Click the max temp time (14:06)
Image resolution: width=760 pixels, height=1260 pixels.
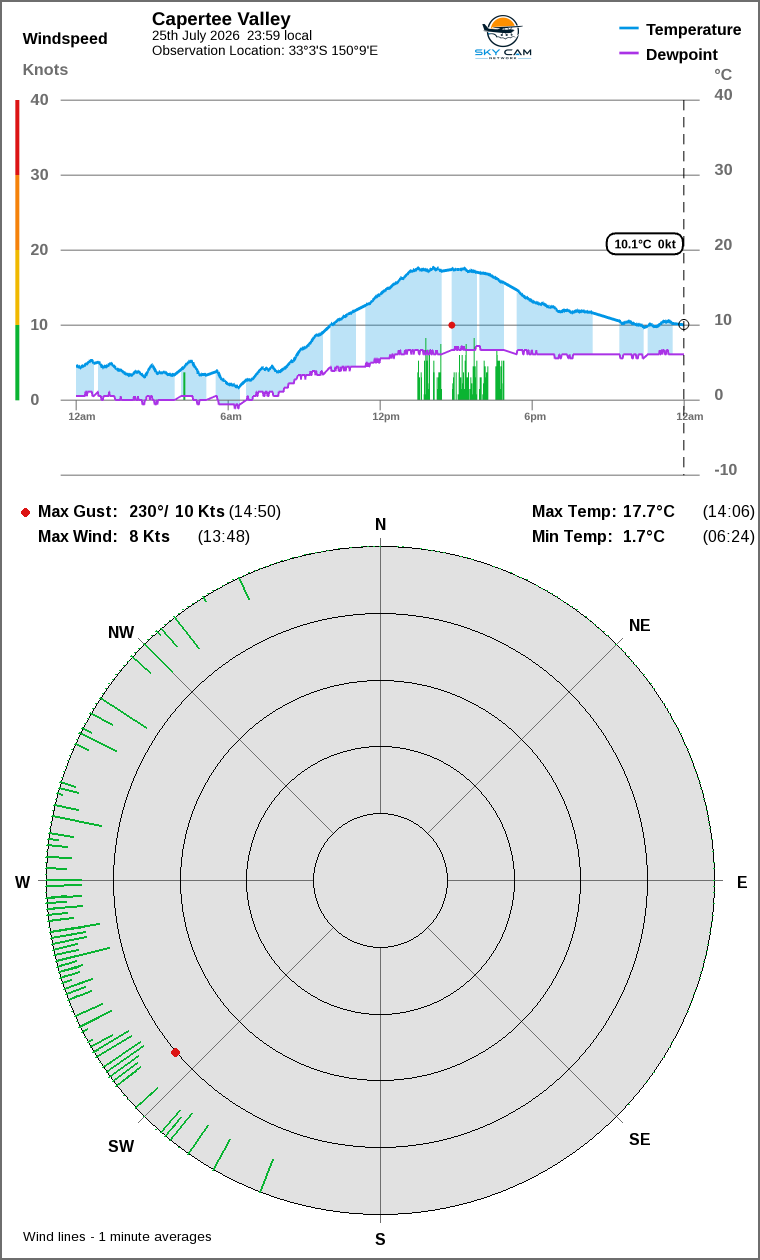729,512
